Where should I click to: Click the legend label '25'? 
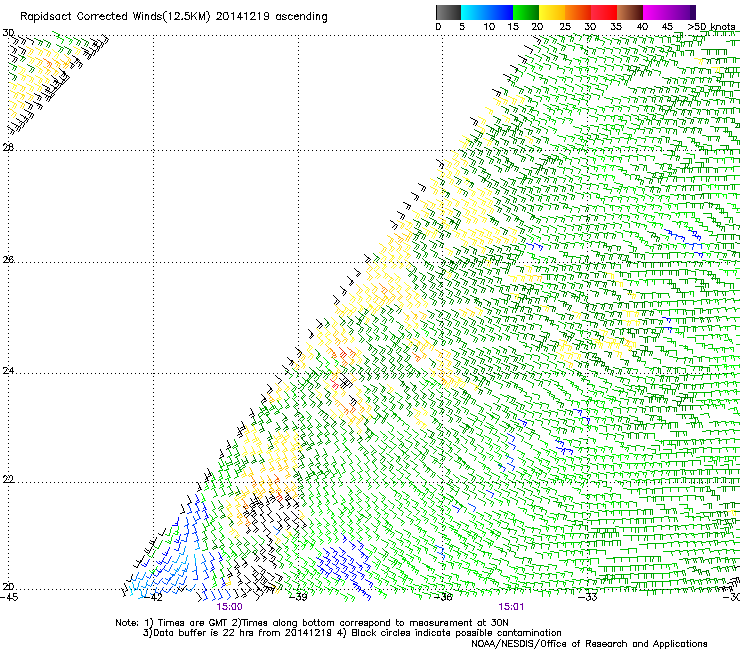tap(565, 27)
